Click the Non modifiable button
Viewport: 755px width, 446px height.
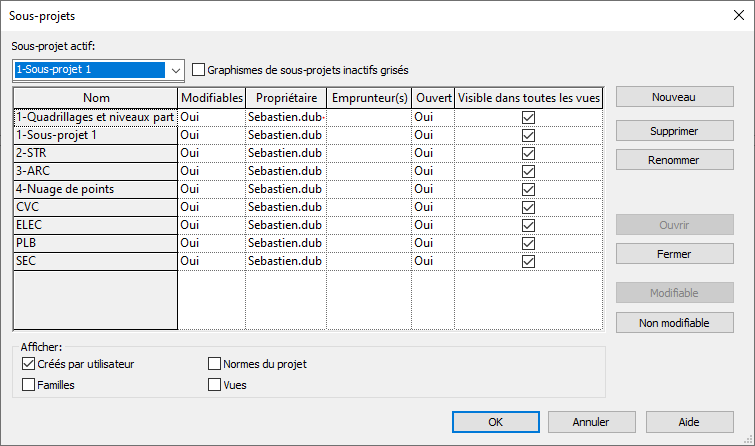(674, 323)
